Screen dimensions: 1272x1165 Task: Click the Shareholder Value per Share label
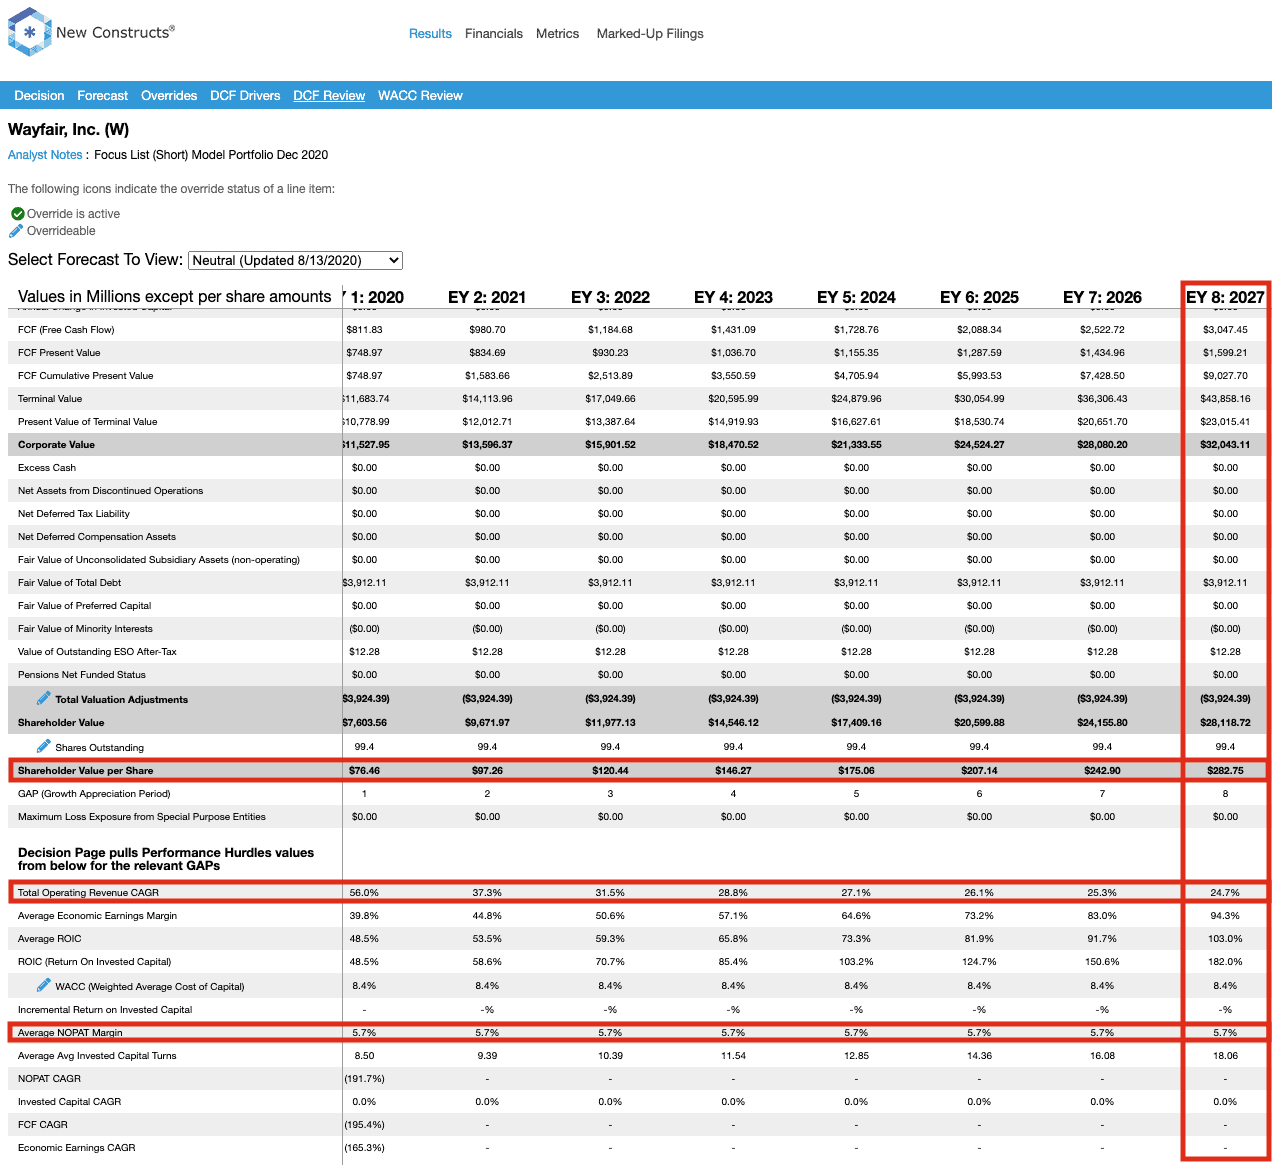(85, 771)
